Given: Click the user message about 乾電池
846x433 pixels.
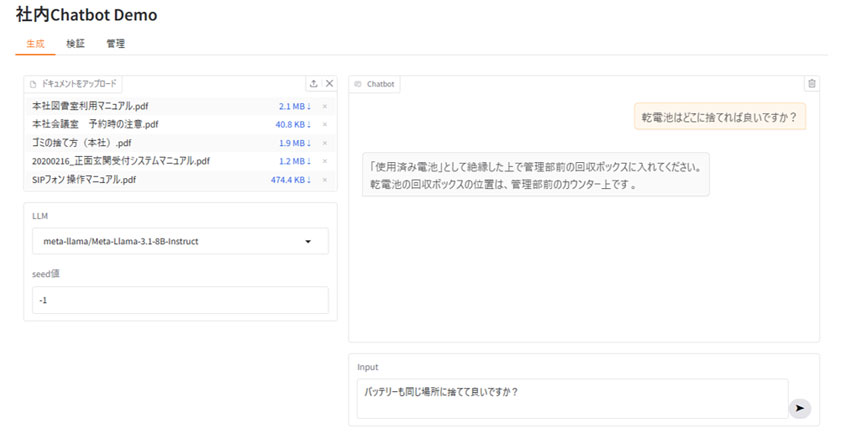Looking at the screenshot, I should pos(719,117).
